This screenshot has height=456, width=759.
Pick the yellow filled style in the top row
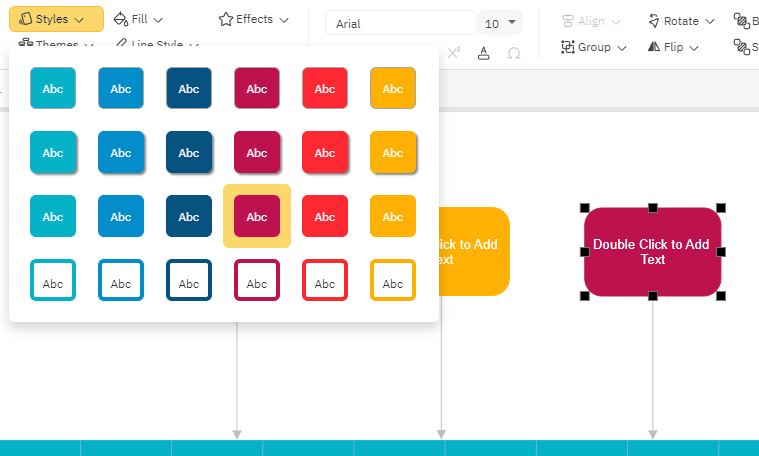(x=393, y=89)
